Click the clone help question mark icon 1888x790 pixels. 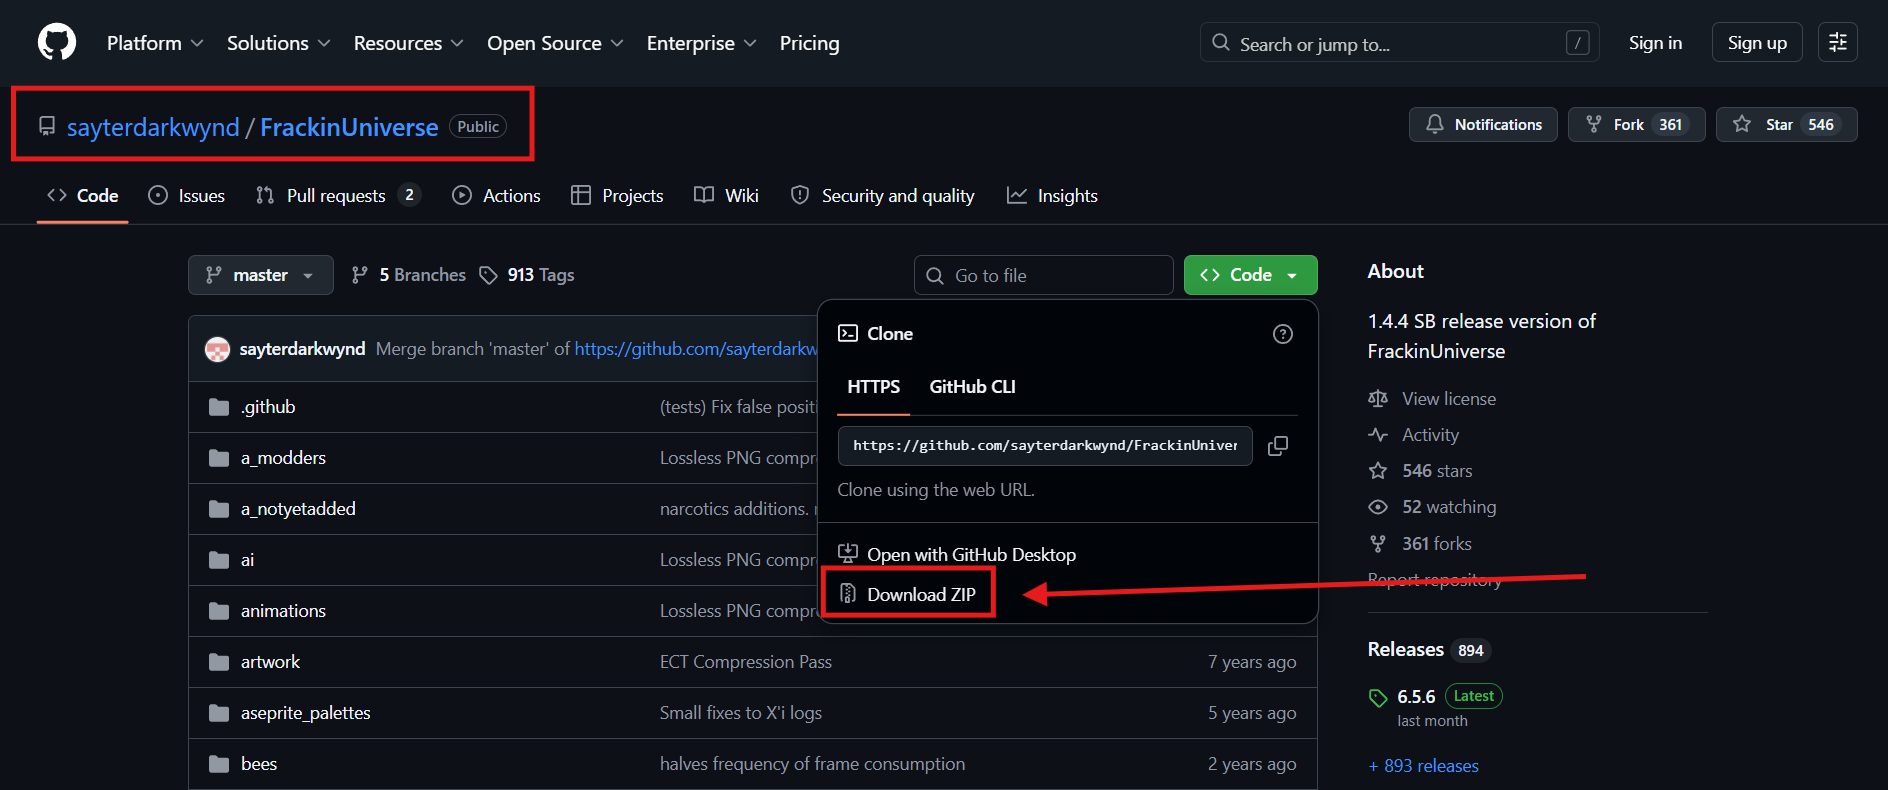tap(1283, 334)
